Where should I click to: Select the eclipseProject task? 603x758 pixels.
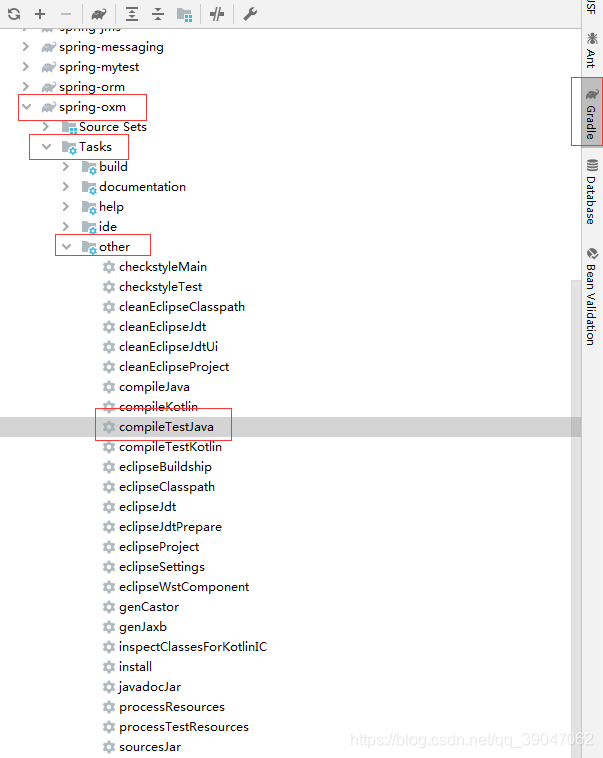point(159,547)
